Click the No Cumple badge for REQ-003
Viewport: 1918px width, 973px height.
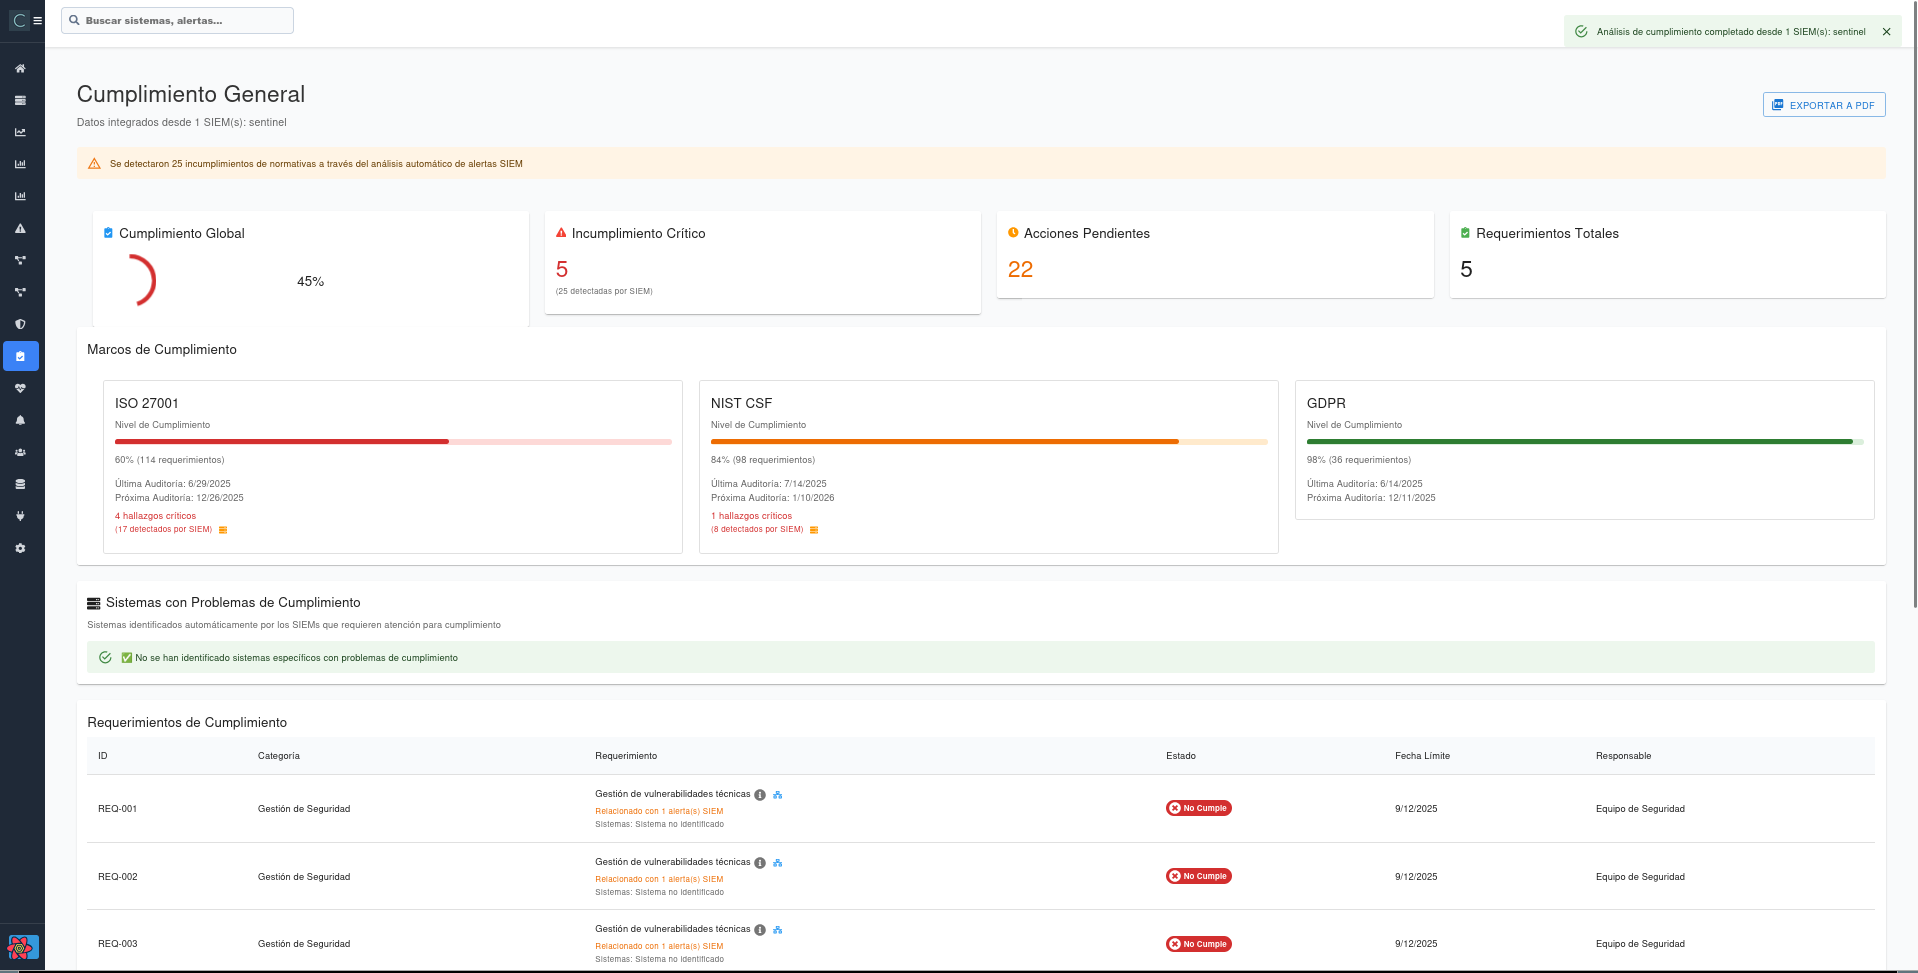pos(1198,944)
